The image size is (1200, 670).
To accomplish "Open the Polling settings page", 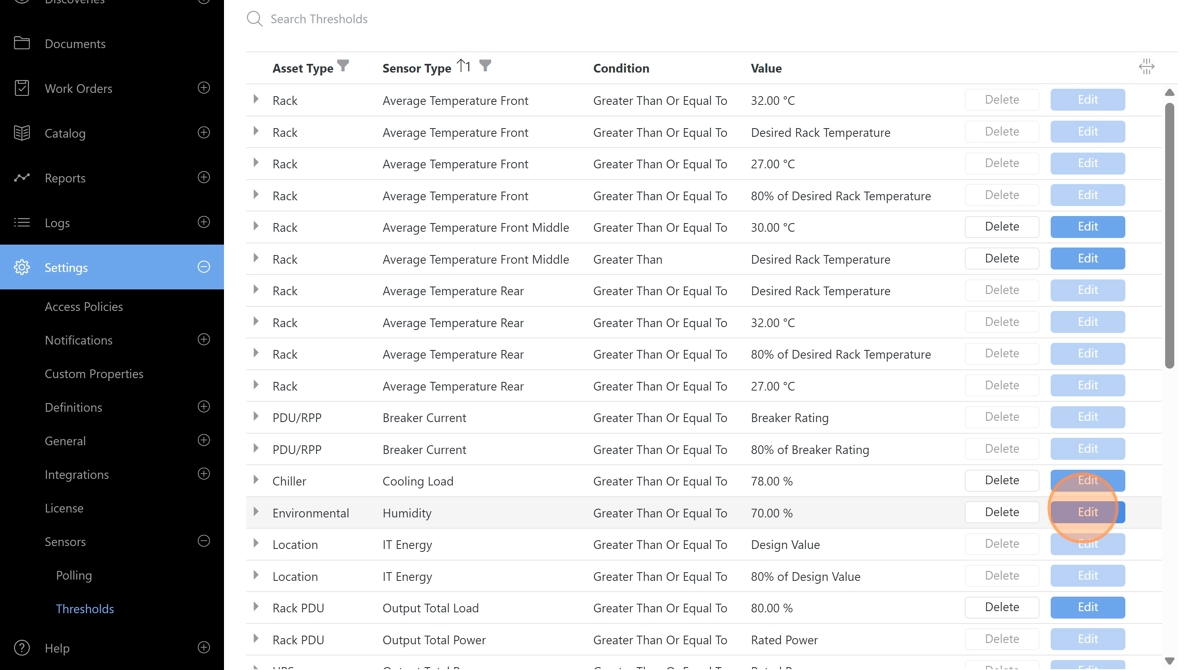I will click(74, 575).
